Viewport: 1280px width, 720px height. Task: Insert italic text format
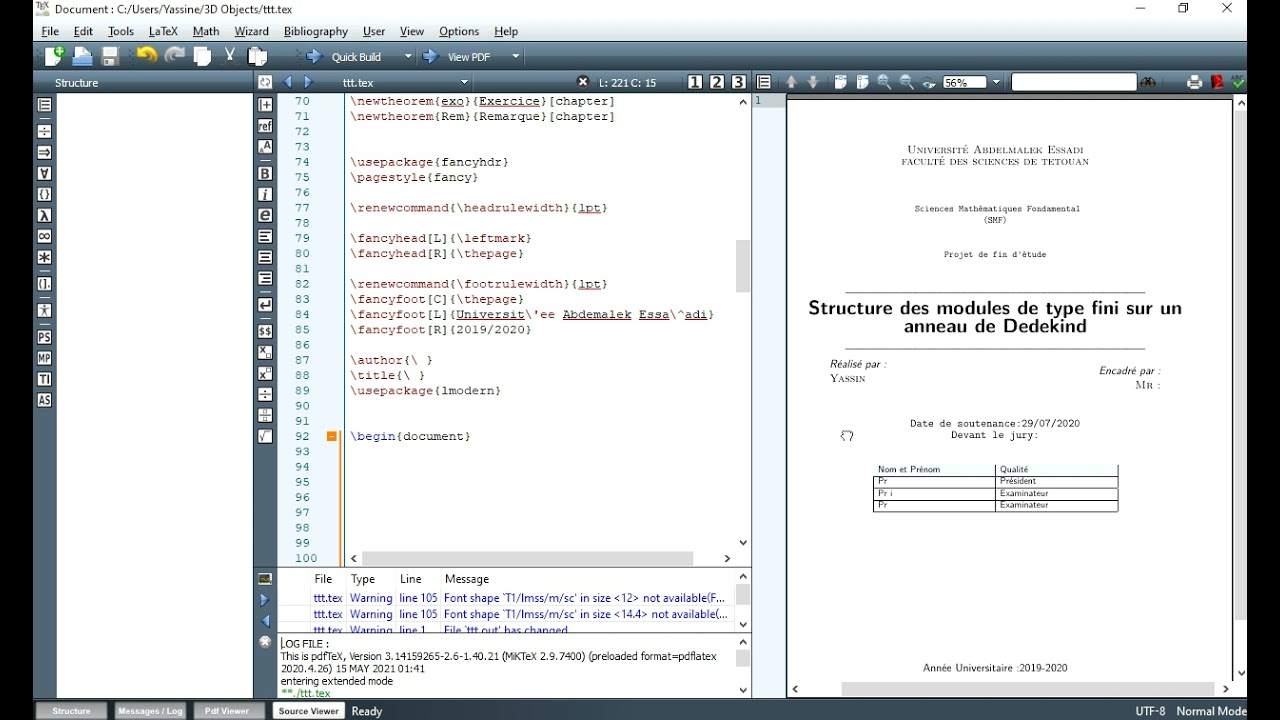coord(265,194)
